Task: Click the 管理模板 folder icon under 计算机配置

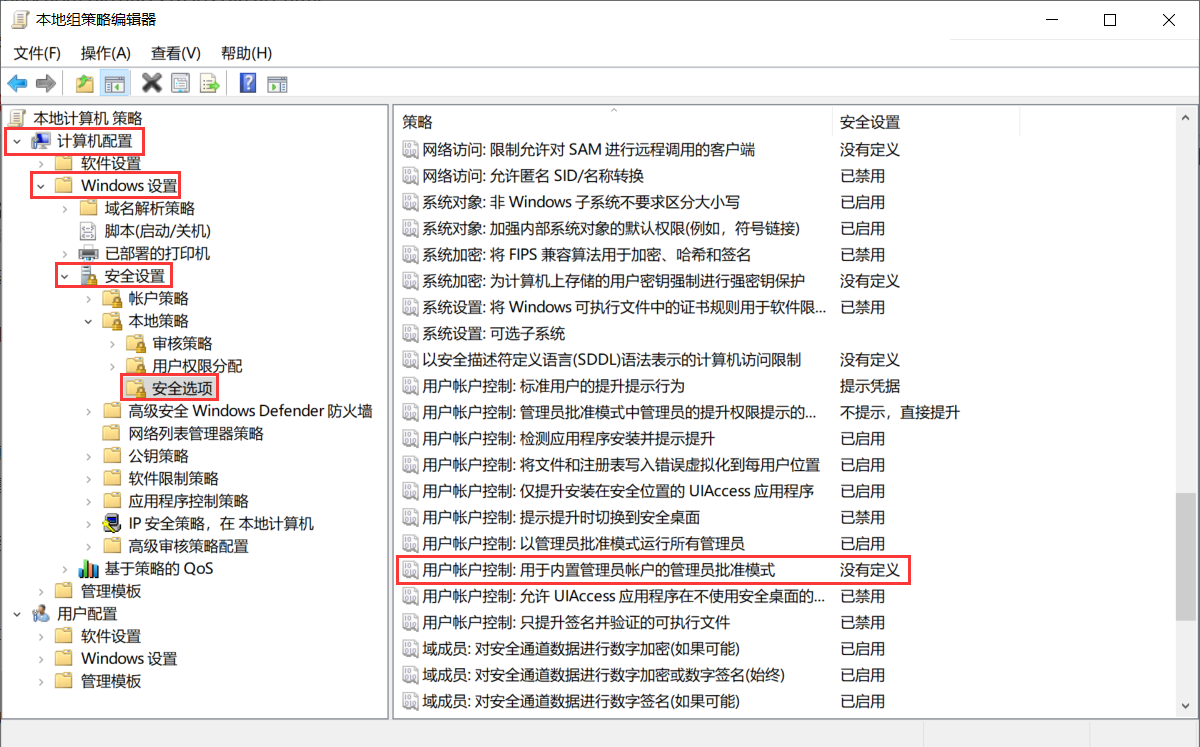Action: tap(64, 591)
